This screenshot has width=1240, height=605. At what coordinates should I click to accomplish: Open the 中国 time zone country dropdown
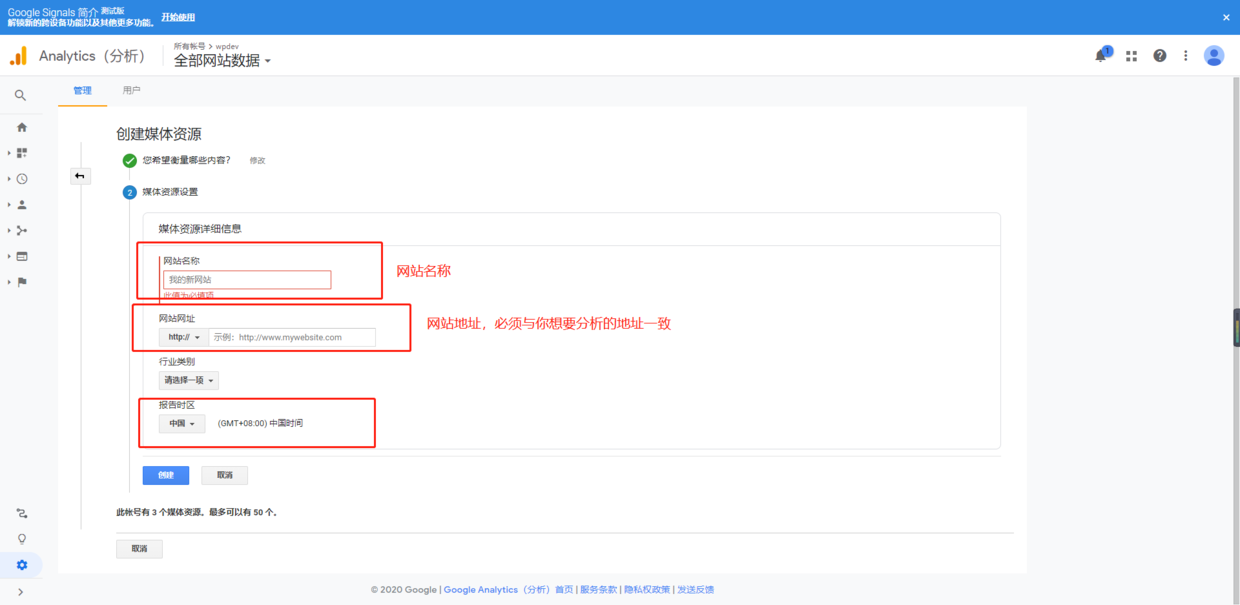pos(181,424)
